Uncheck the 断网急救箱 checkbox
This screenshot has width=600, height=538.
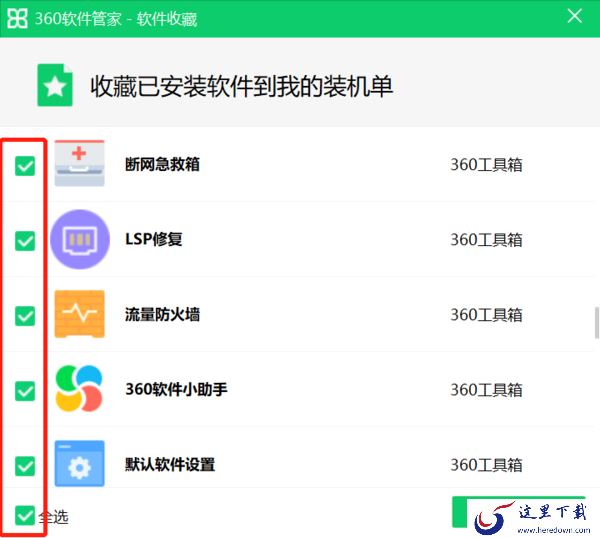point(25,166)
